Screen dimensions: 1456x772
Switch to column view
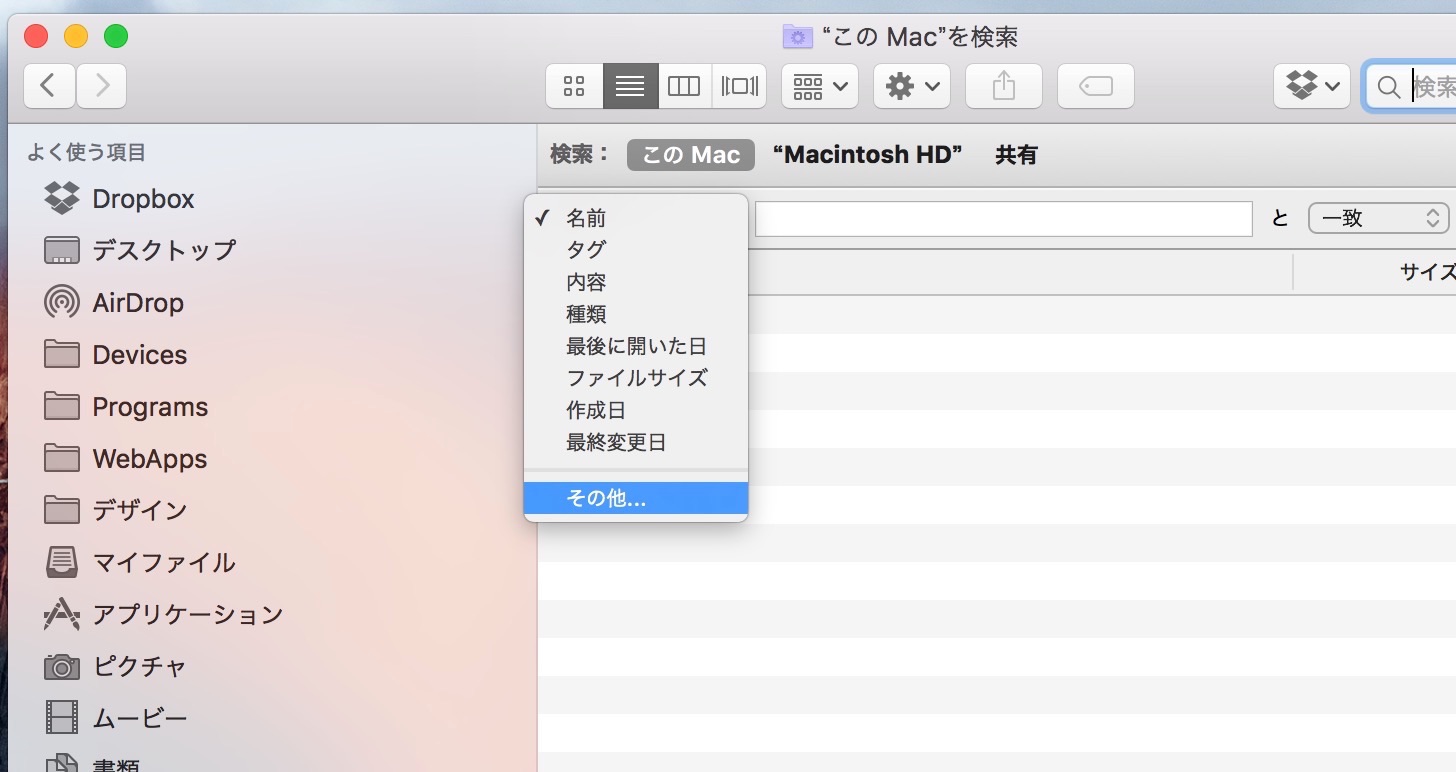[684, 87]
